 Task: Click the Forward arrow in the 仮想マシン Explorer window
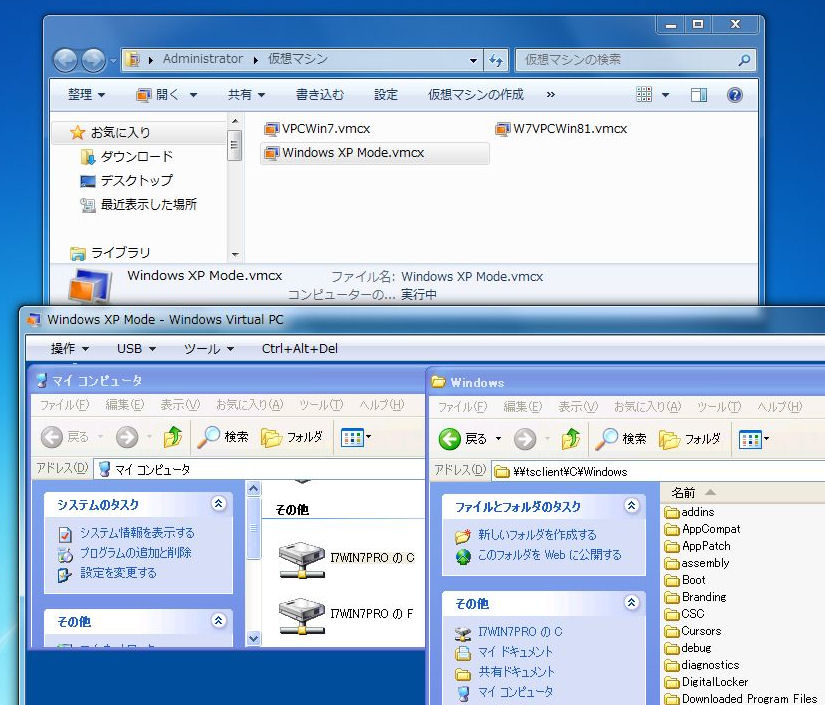point(94,60)
